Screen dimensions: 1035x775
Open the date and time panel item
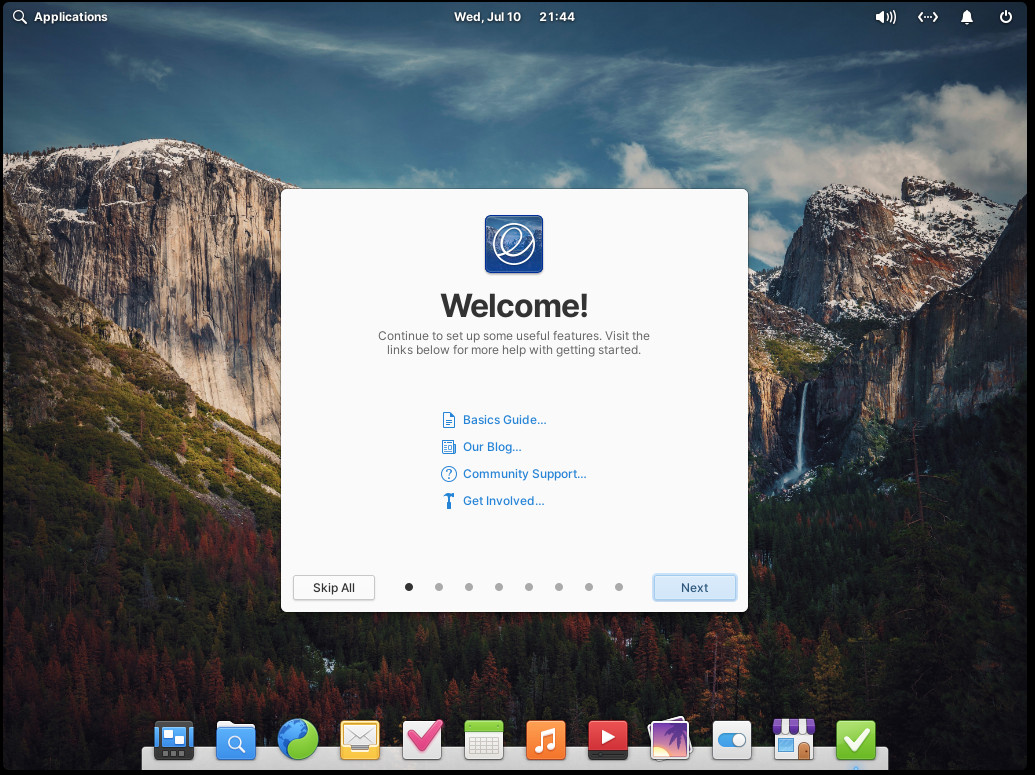click(x=514, y=17)
